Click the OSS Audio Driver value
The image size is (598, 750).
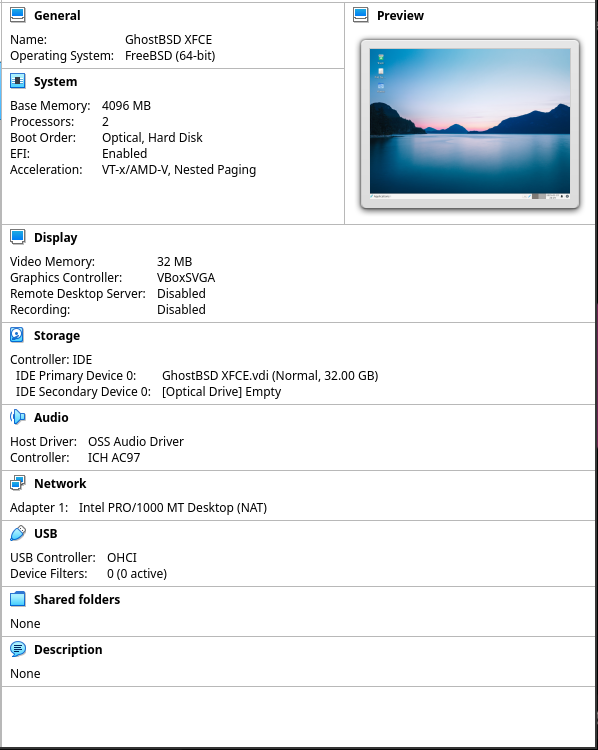pos(136,441)
